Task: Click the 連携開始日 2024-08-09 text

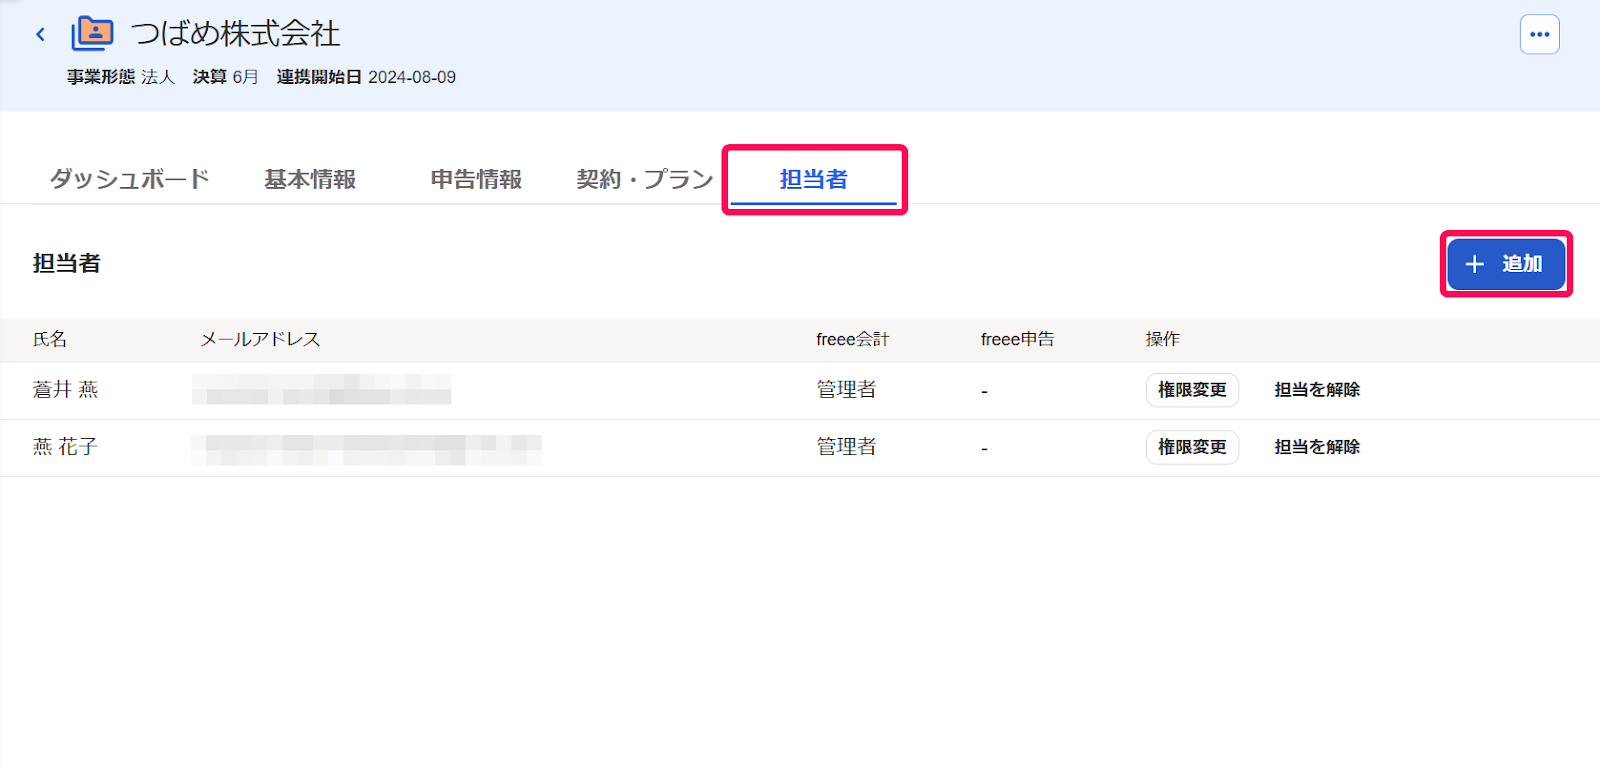Action: click(x=366, y=77)
